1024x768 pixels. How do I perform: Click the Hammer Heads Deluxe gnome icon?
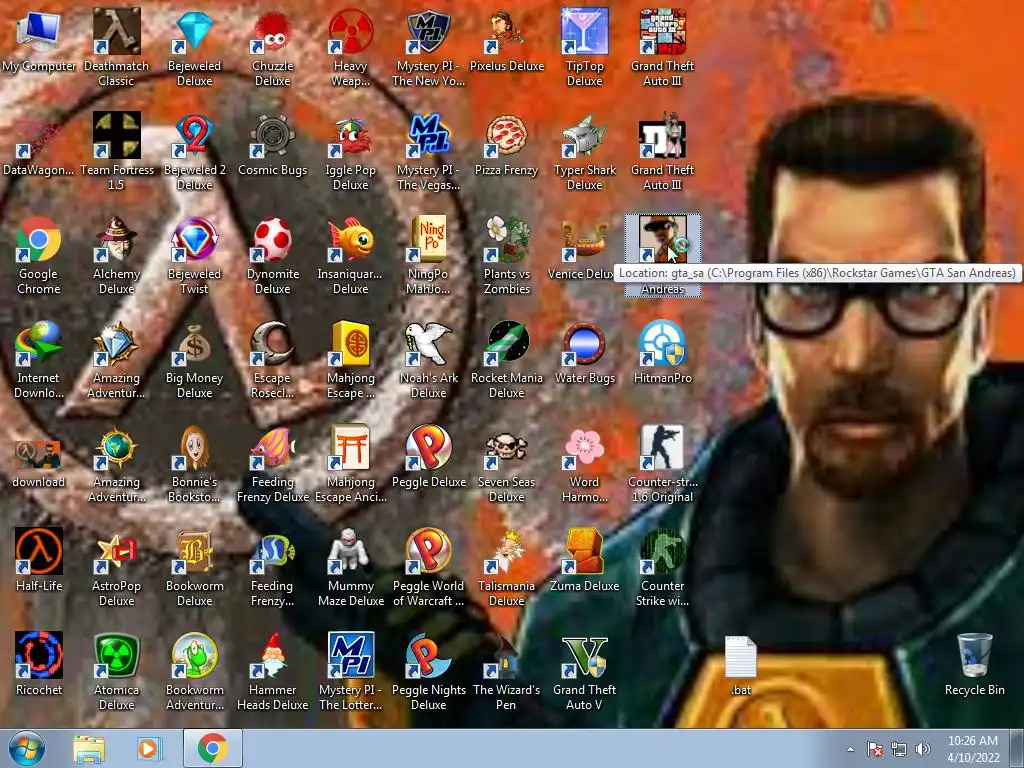[x=272, y=655]
